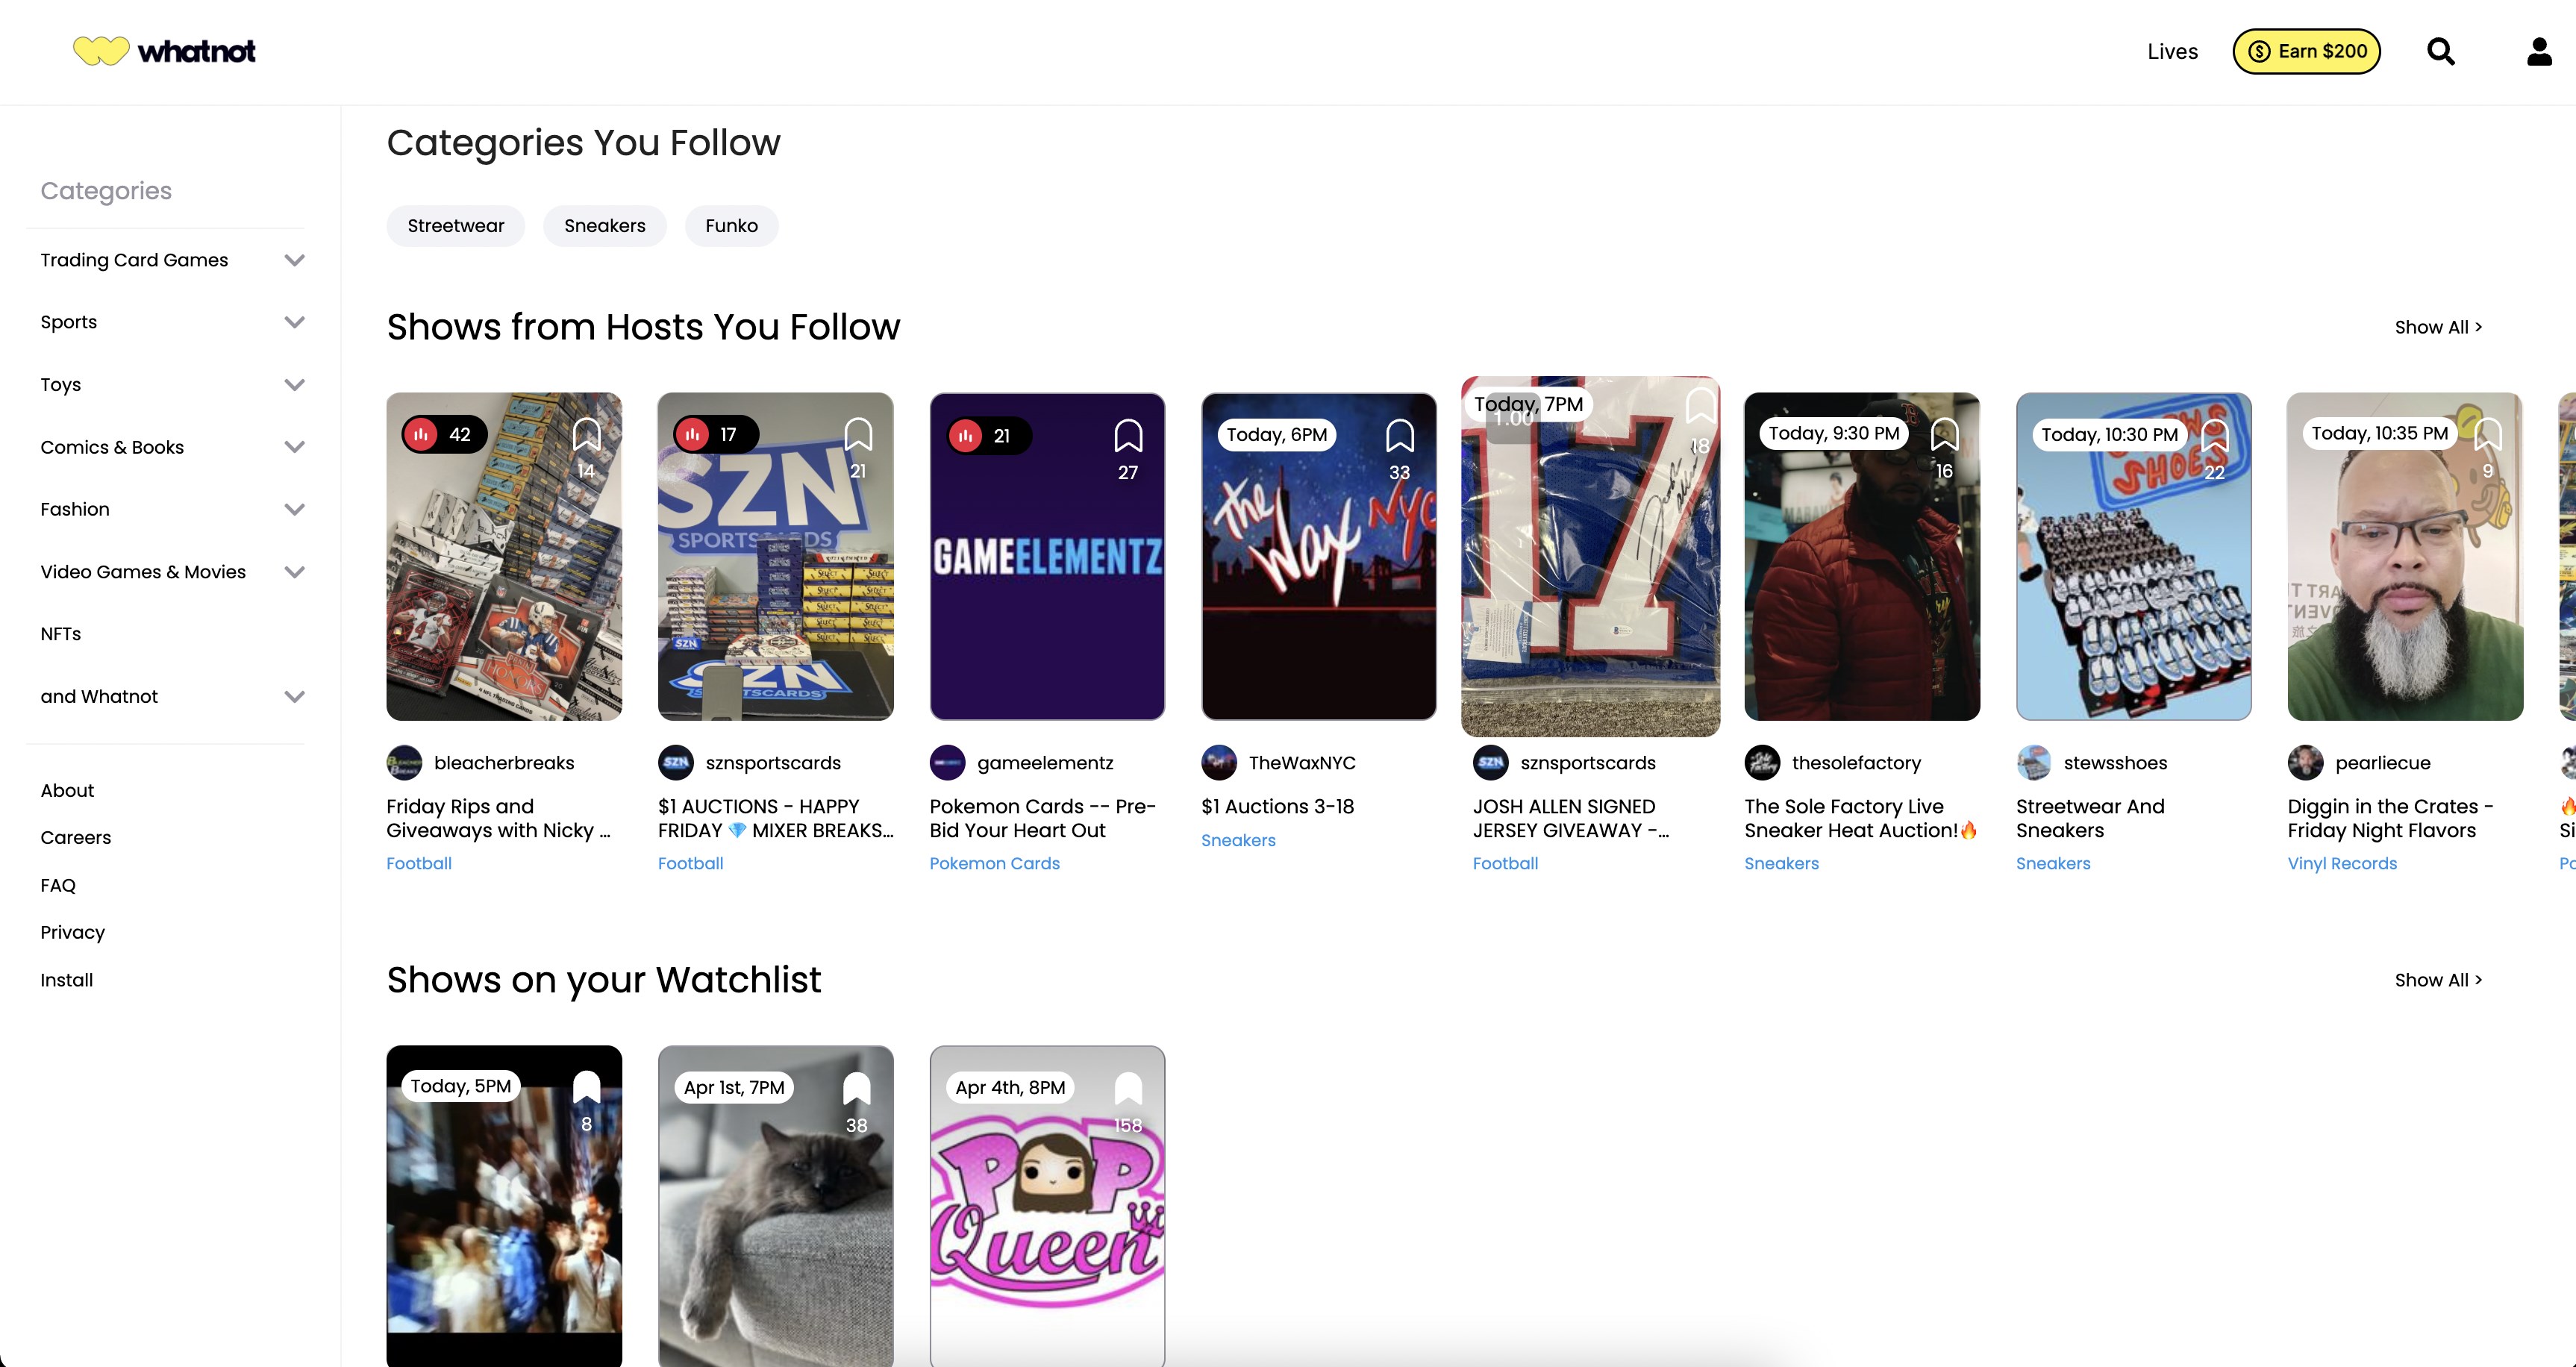Open bleacherbreaks host avatar

tap(404, 763)
